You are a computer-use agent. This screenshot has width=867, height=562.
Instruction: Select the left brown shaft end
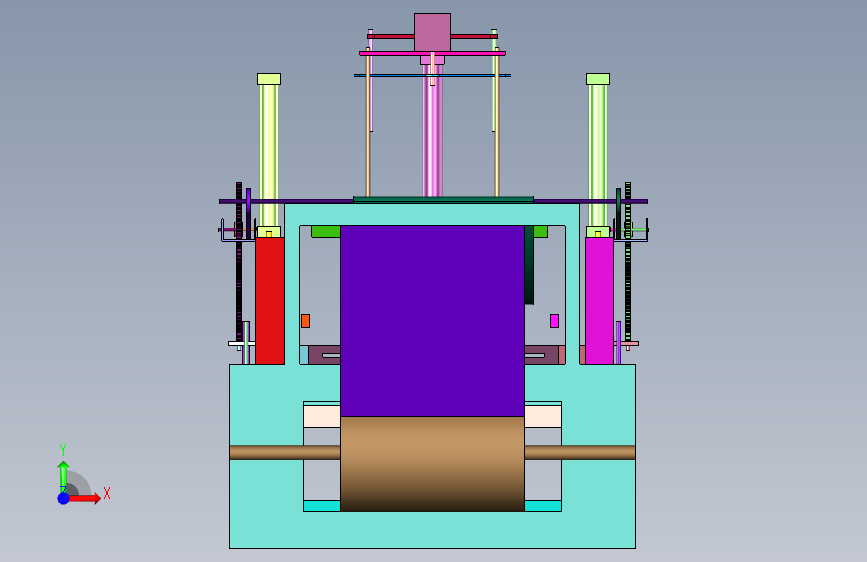(x=285, y=452)
